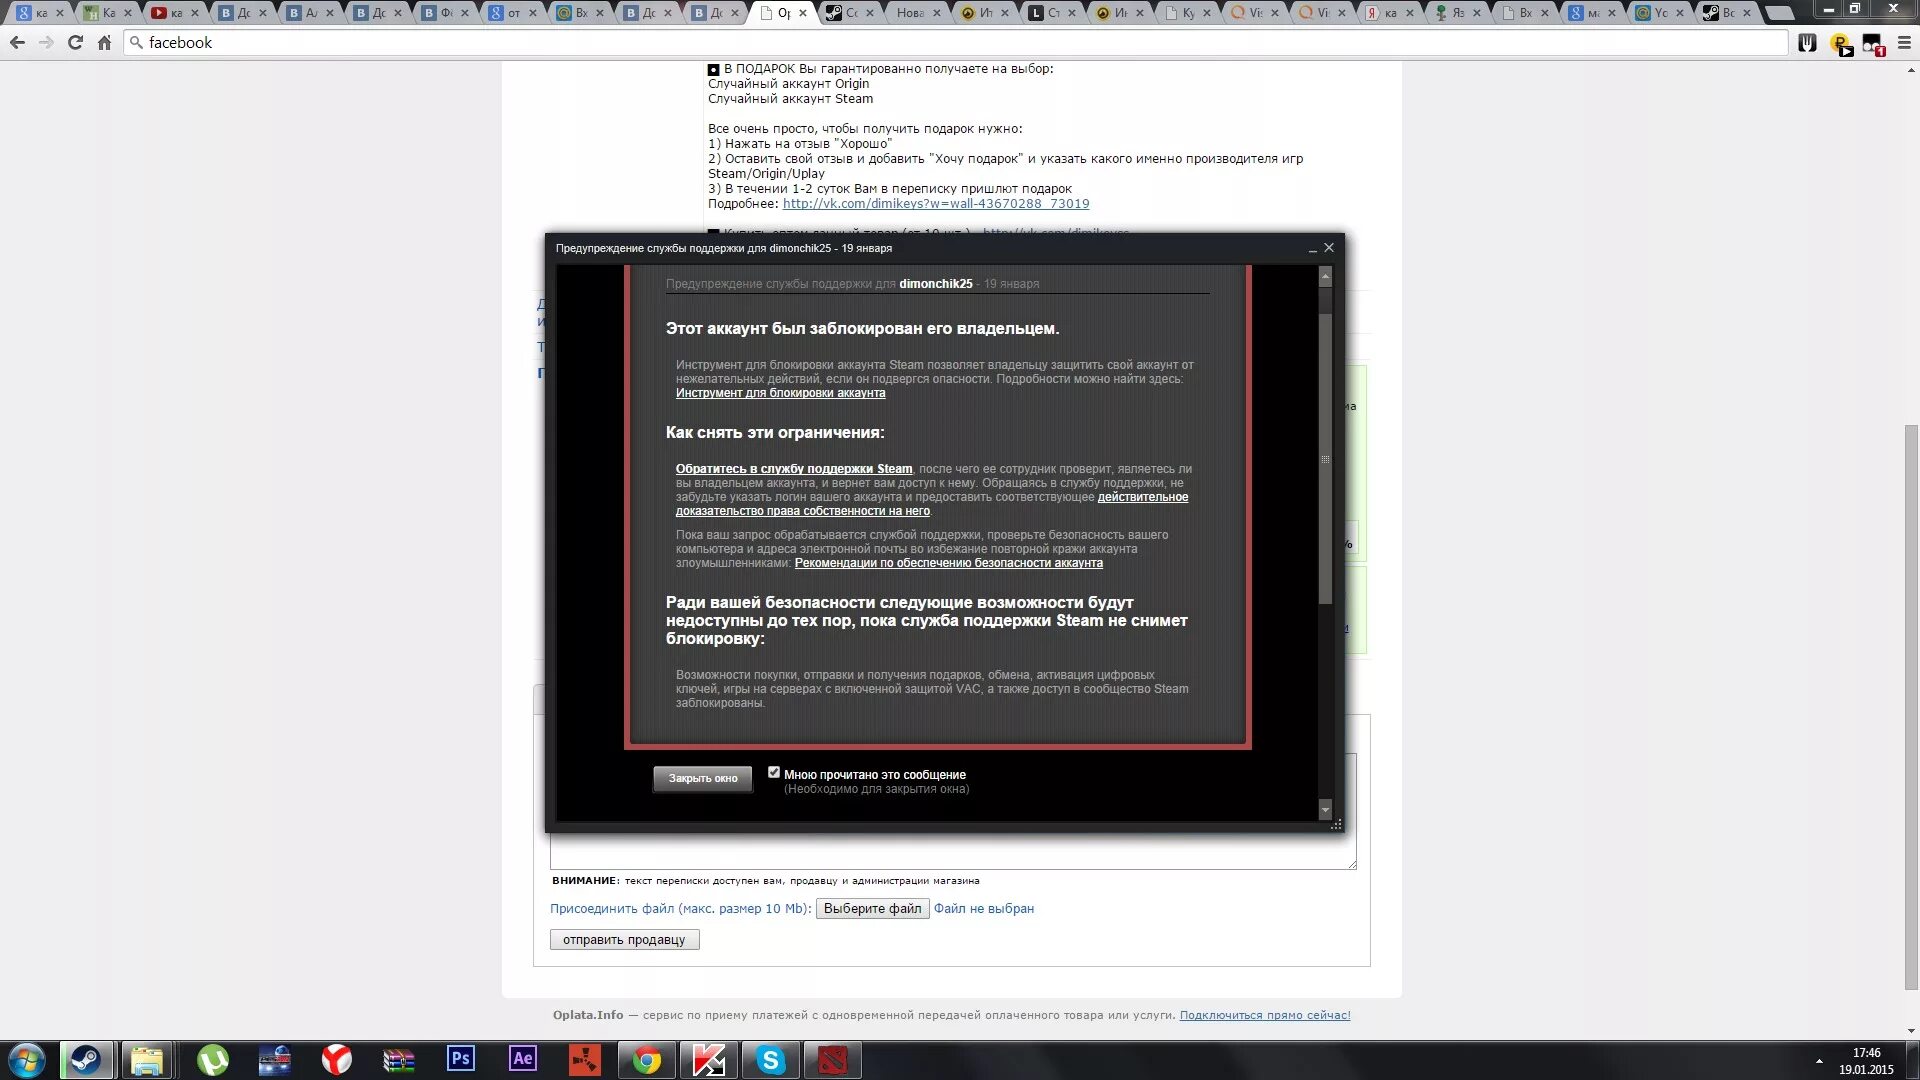Click the browser page vertical scrollbar thumb
Screen dimensions: 1920x1080
point(1912,708)
